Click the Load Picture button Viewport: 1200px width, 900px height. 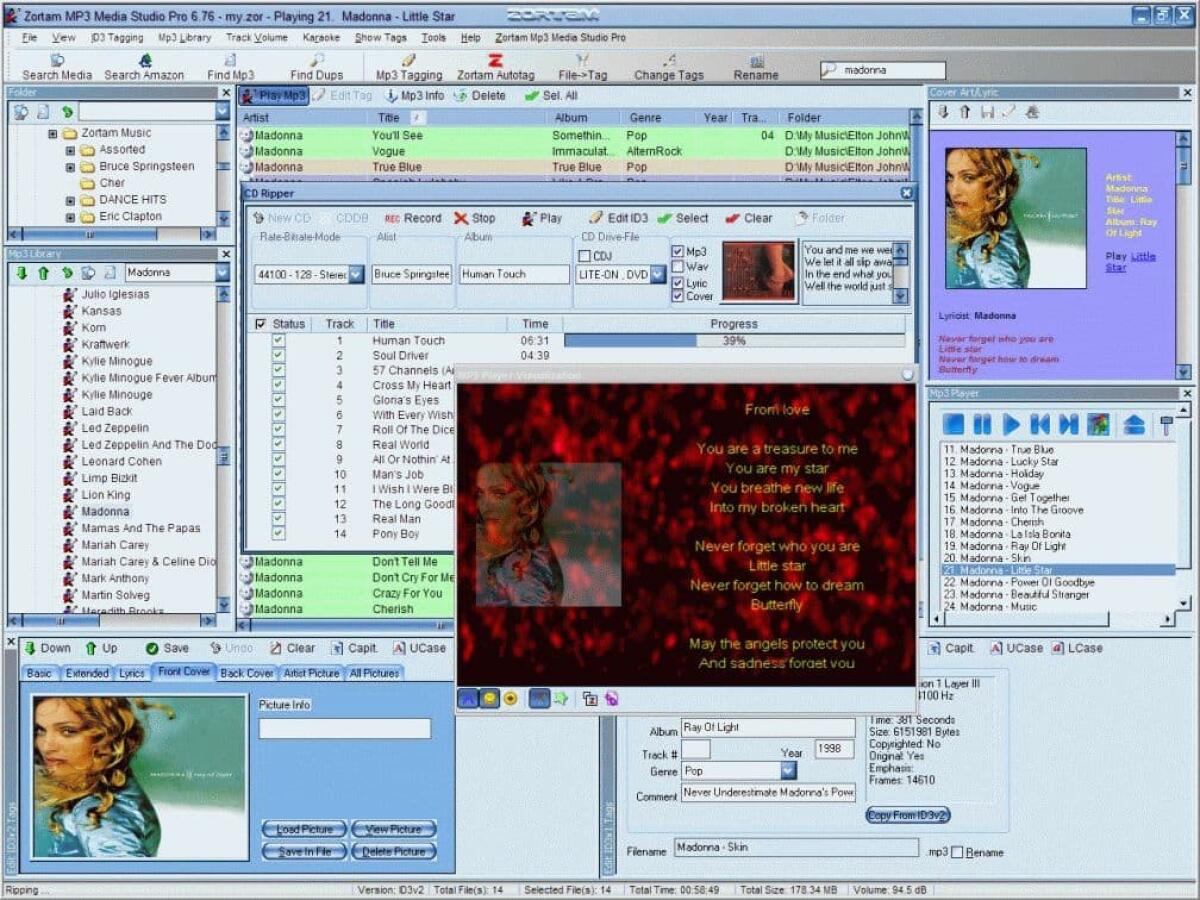coord(302,829)
